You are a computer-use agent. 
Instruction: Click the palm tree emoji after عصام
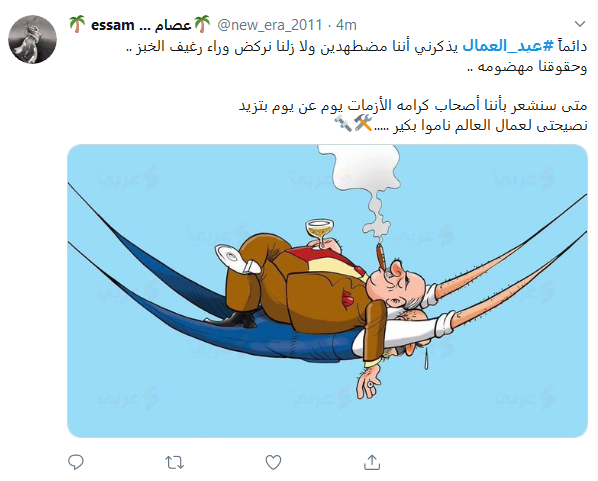[x=202, y=24]
